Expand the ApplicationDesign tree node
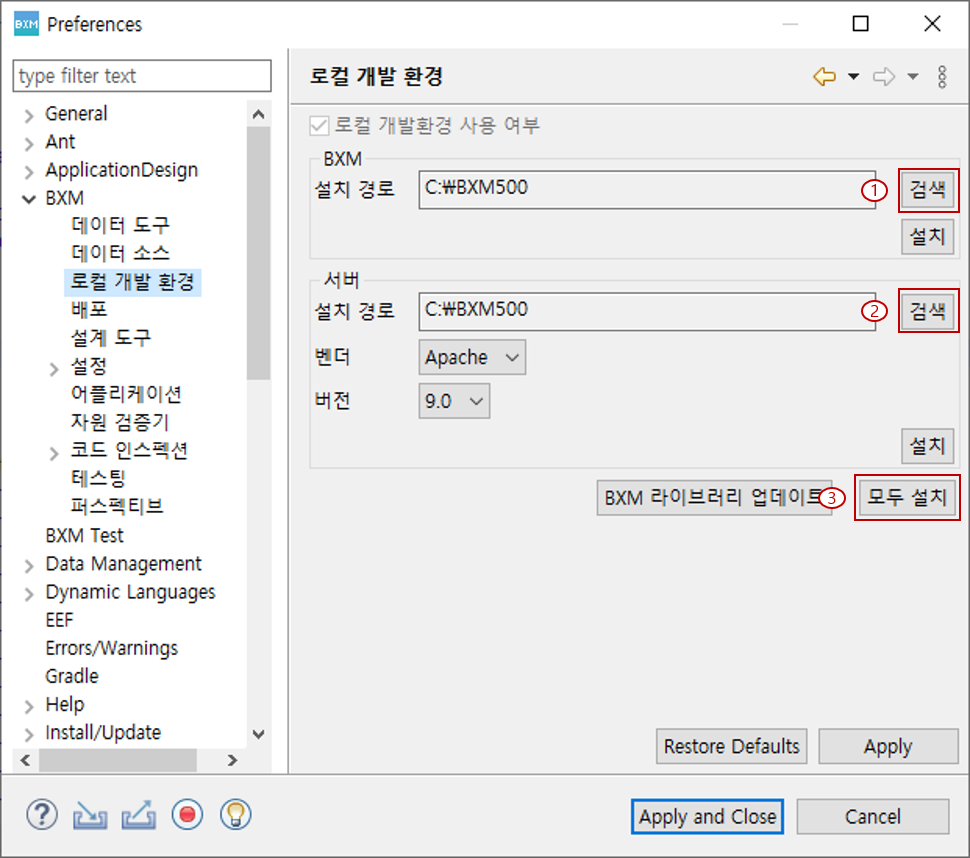The image size is (970, 858). pyautogui.click(x=28, y=171)
